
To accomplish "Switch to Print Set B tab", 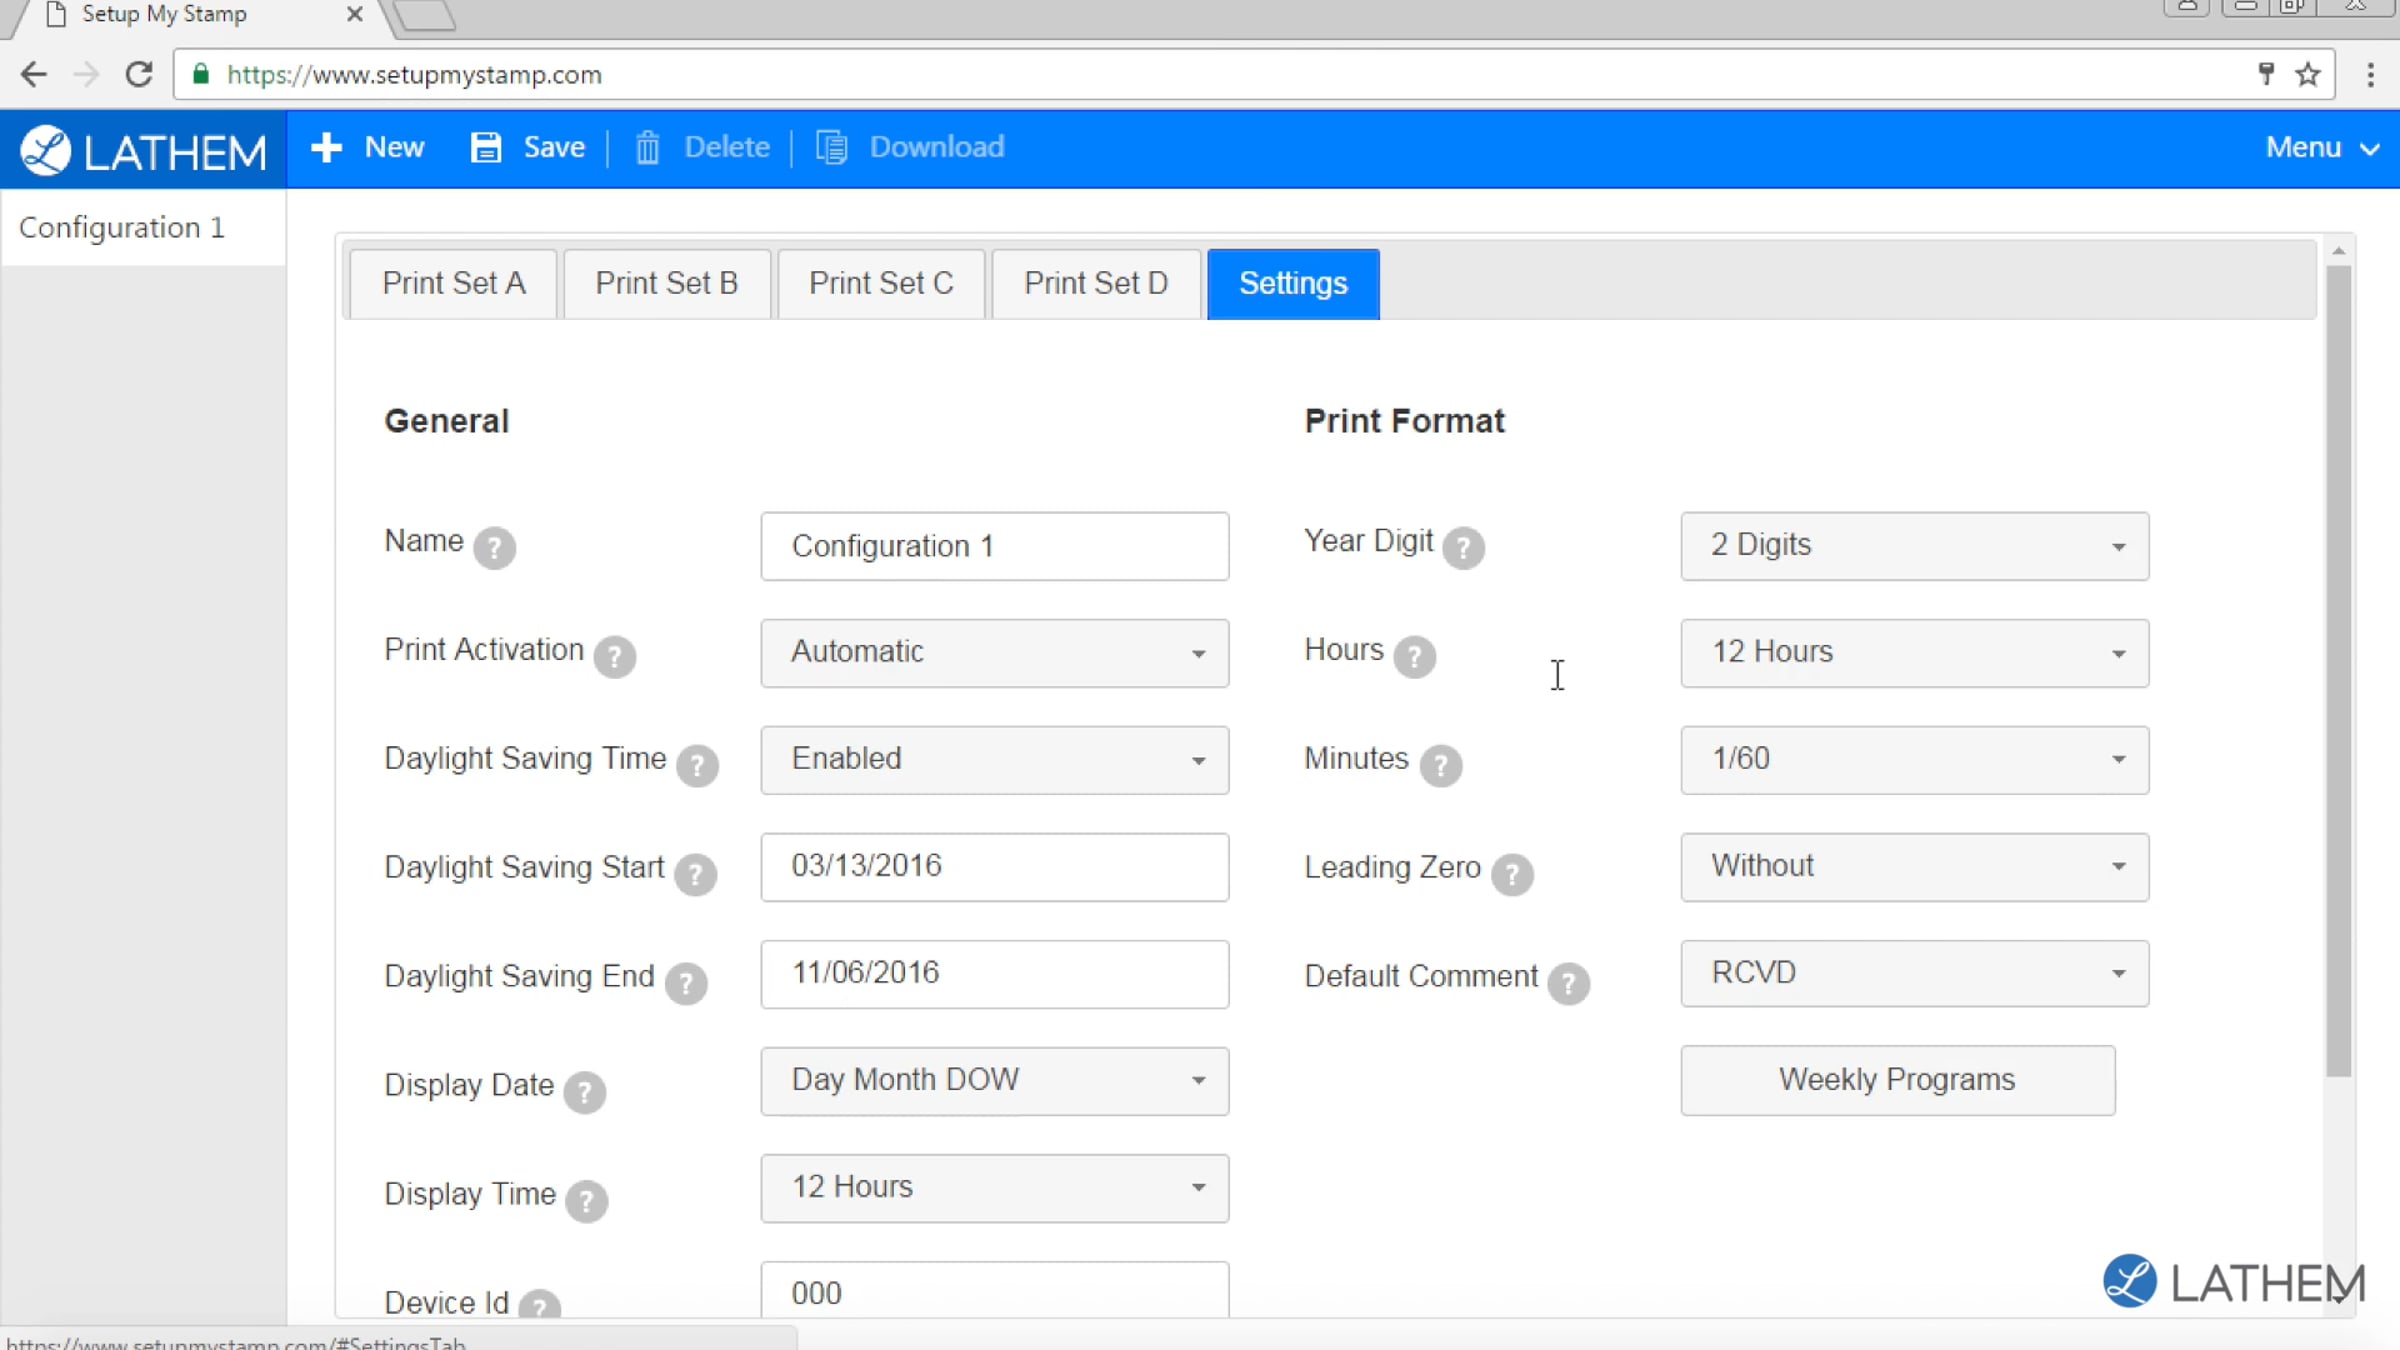I will [x=666, y=284].
